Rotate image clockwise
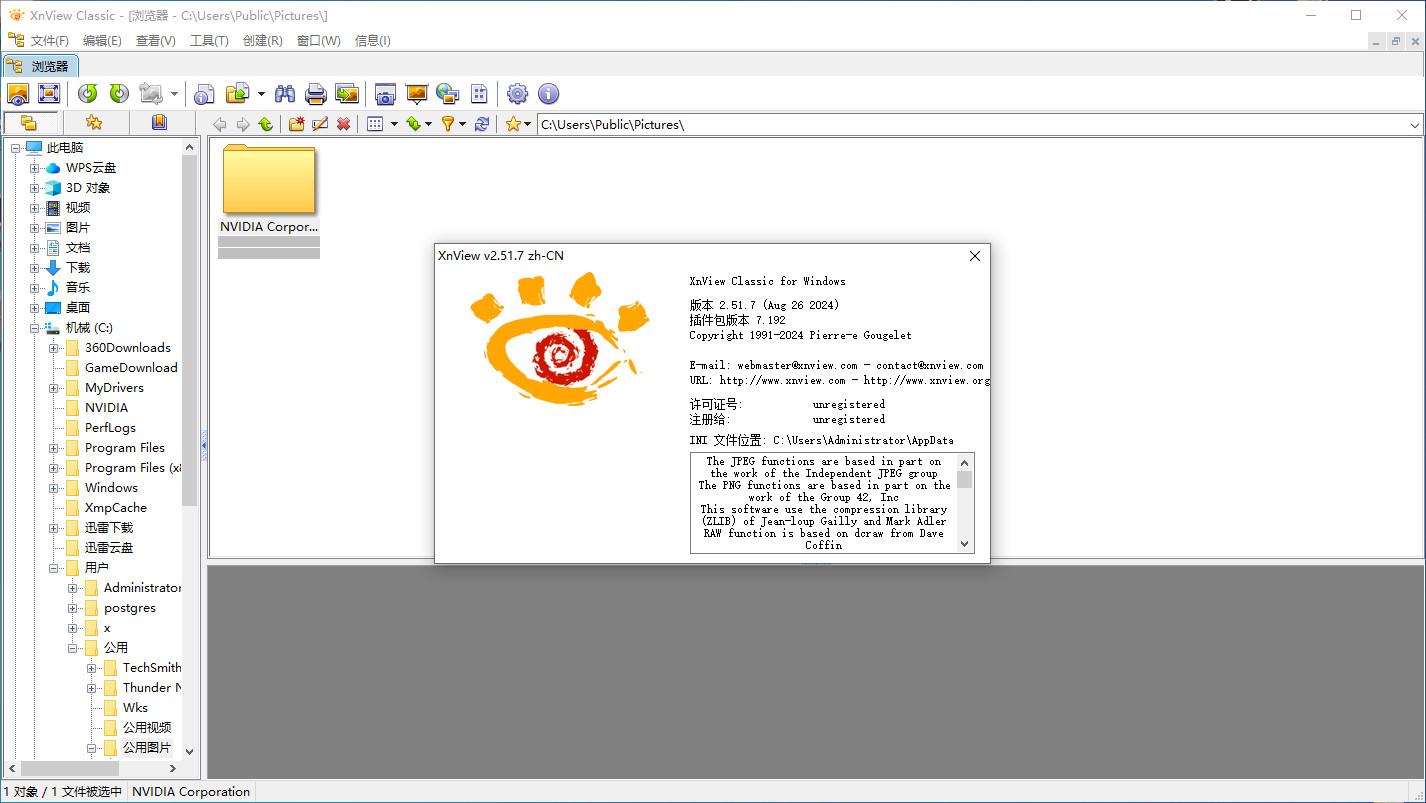1426x803 pixels. (x=119, y=94)
